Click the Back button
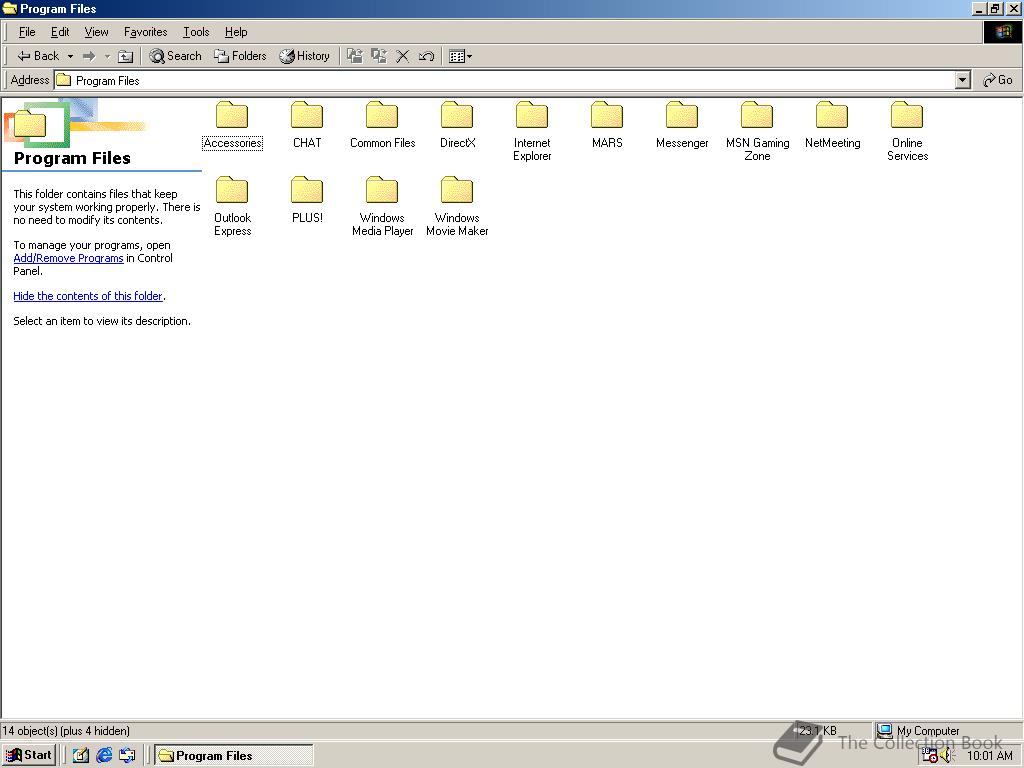This screenshot has width=1024, height=768. pyautogui.click(x=39, y=56)
